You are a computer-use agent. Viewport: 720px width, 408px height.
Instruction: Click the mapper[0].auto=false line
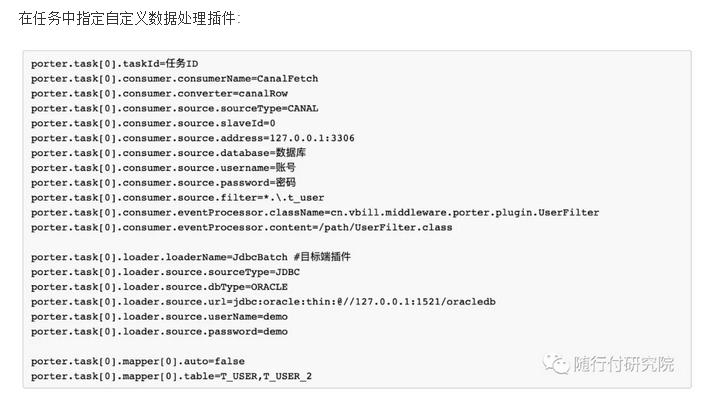coord(138,361)
